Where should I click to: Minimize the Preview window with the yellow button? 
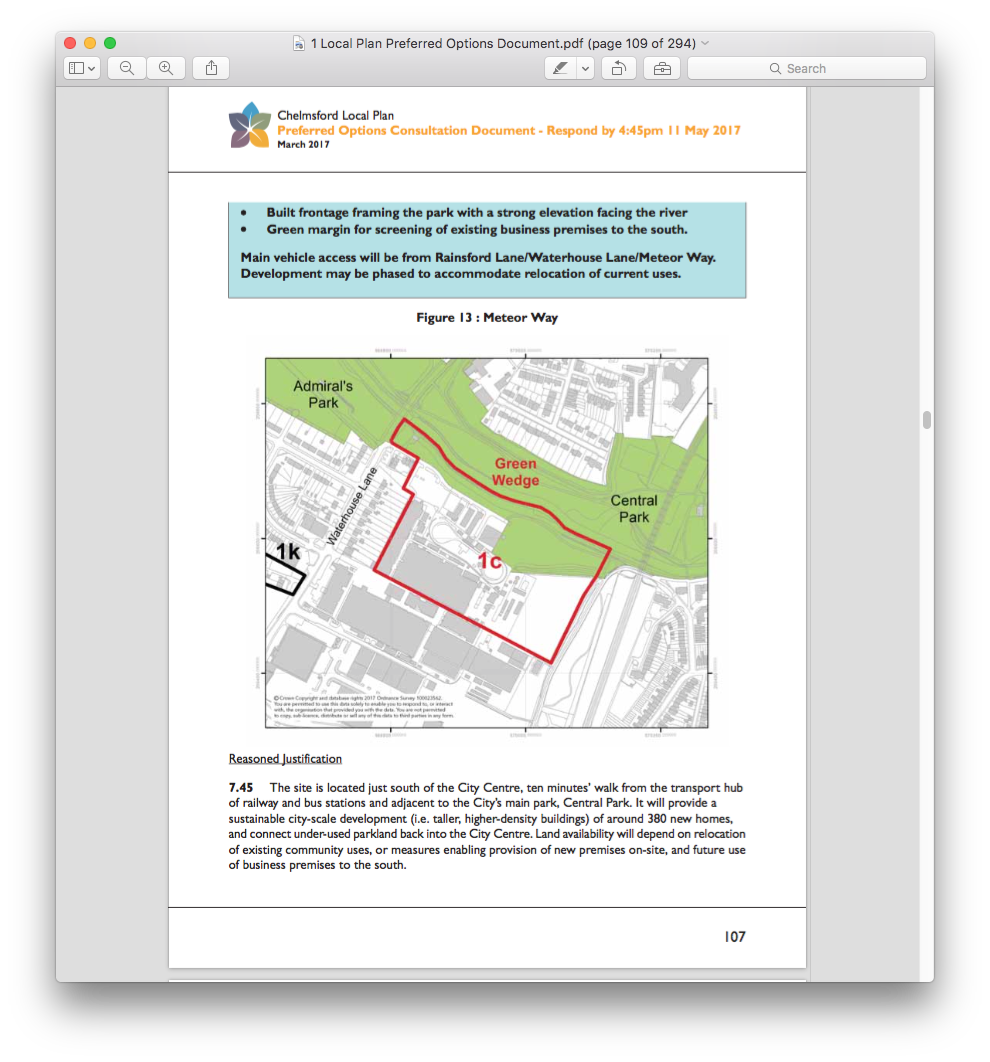point(90,43)
